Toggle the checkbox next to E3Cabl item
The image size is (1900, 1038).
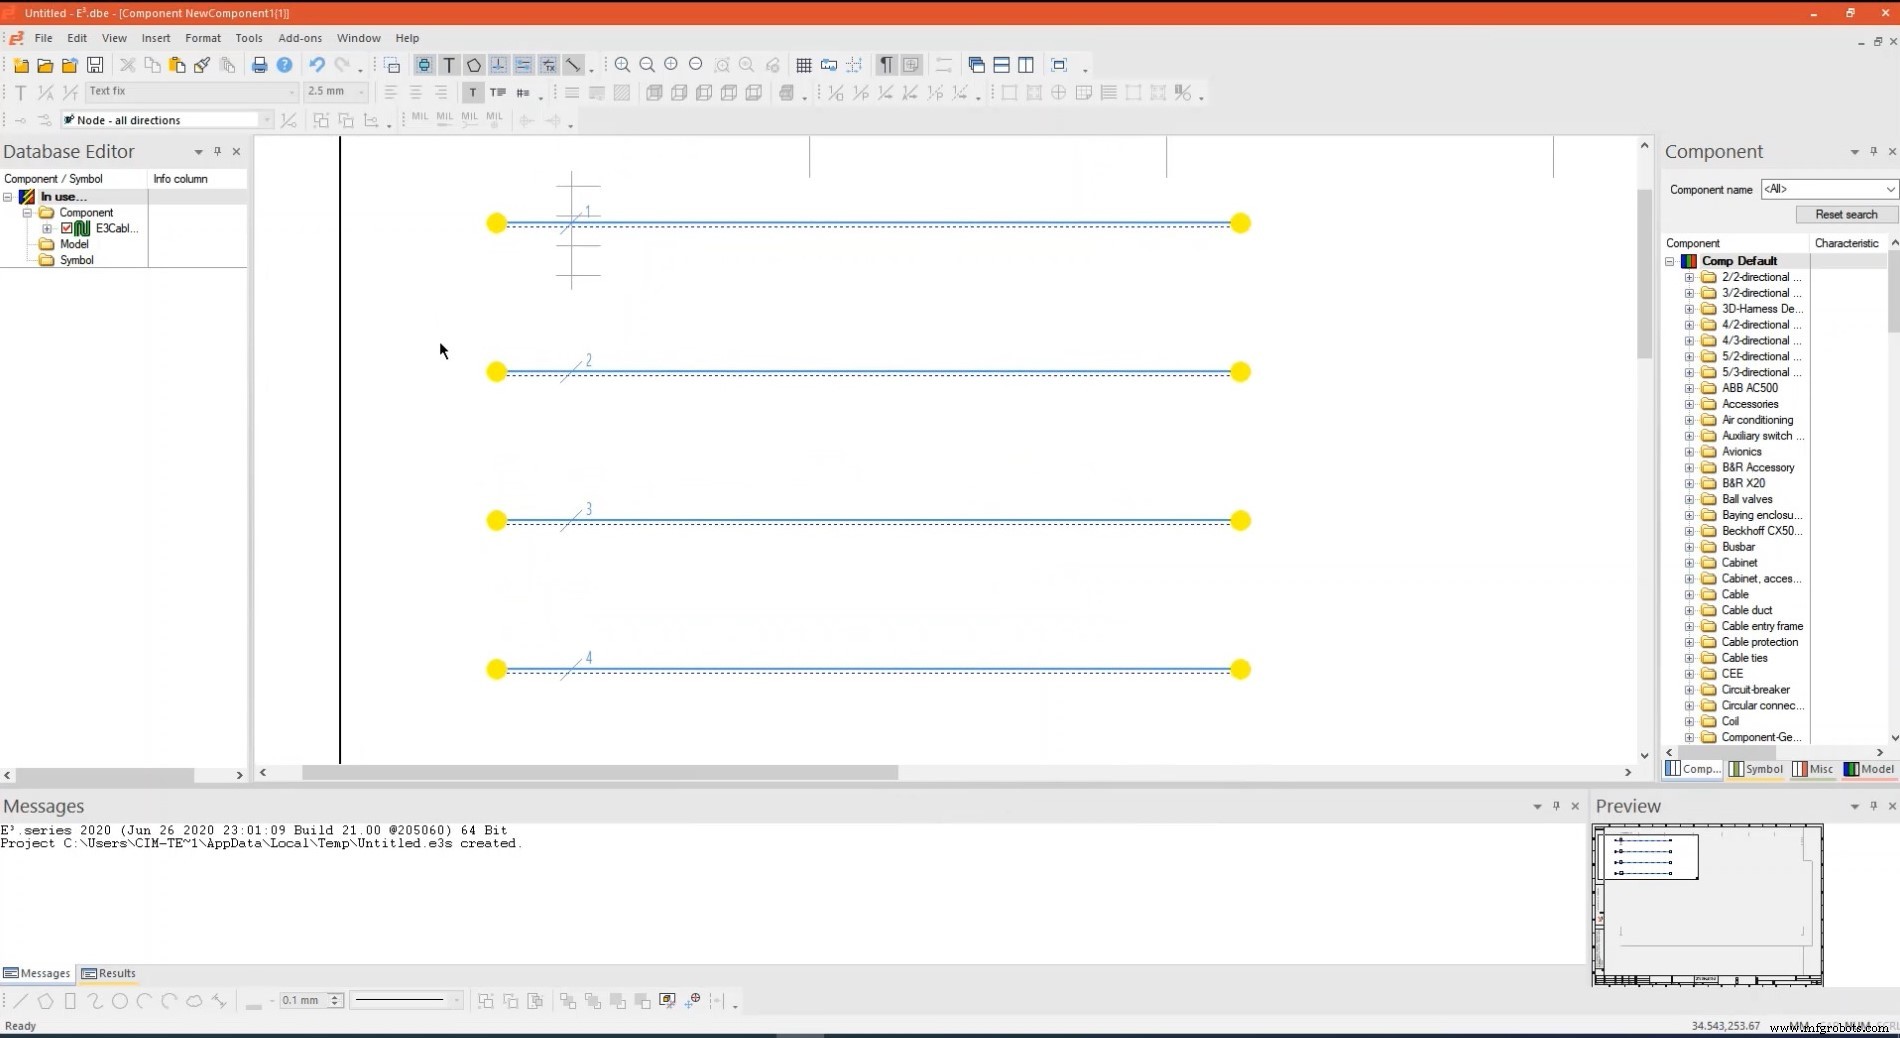tap(66, 228)
